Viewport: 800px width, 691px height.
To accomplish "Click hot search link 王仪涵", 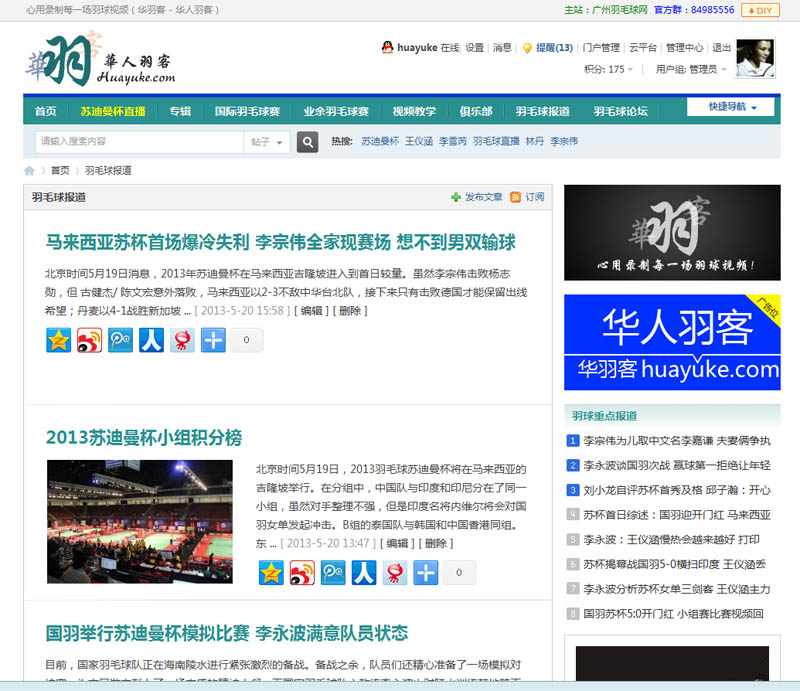I will [419, 141].
